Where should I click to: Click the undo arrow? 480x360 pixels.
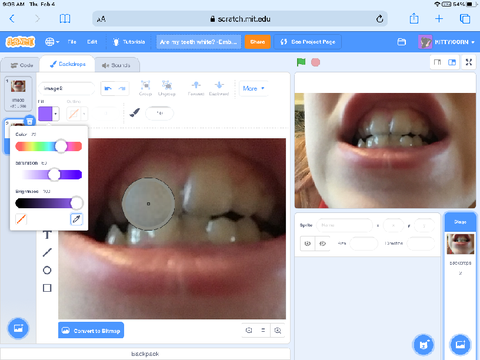coord(108,88)
